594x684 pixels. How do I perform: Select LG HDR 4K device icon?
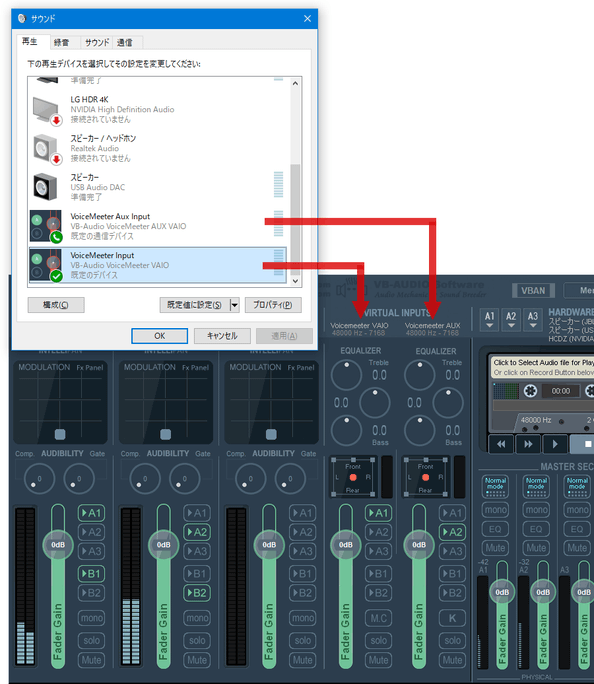pyautogui.click(x=47, y=111)
